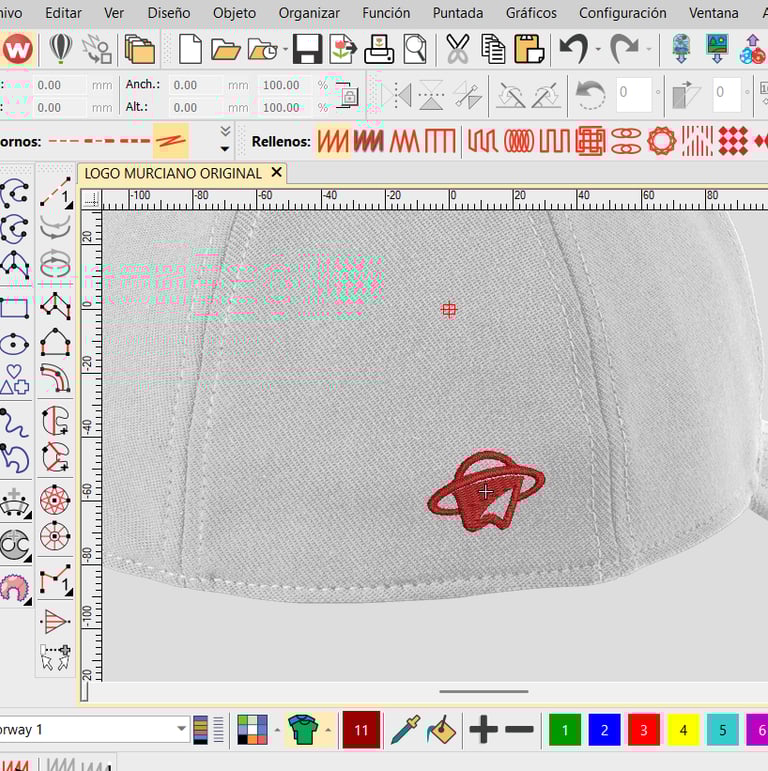Select the embroidered planet logo on the cap

[x=486, y=491]
